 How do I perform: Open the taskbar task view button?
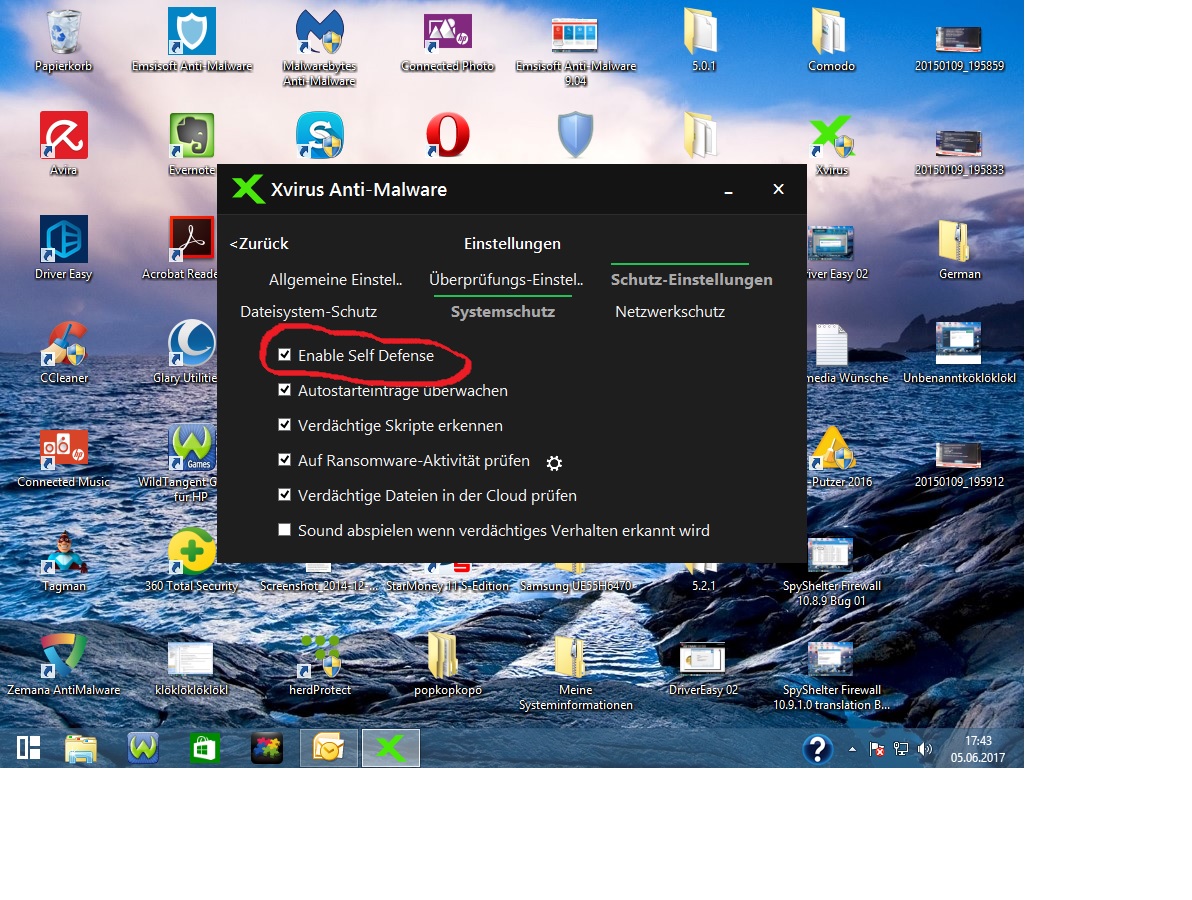tap(29, 748)
